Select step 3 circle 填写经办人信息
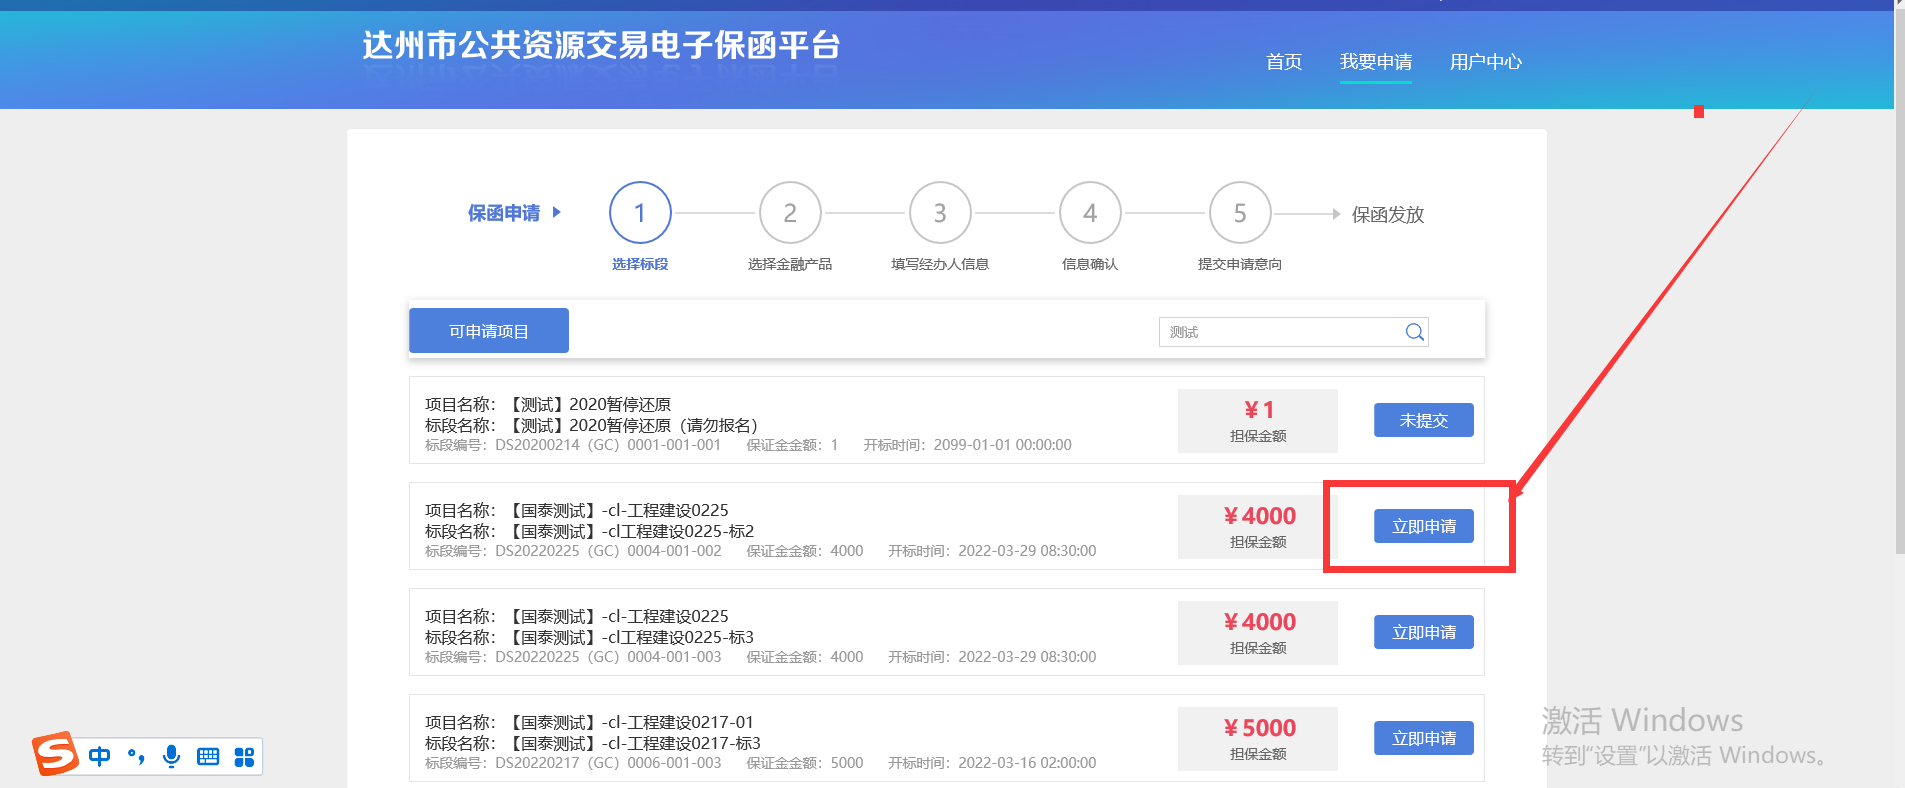This screenshot has height=788, width=1905. pyautogui.click(x=940, y=212)
